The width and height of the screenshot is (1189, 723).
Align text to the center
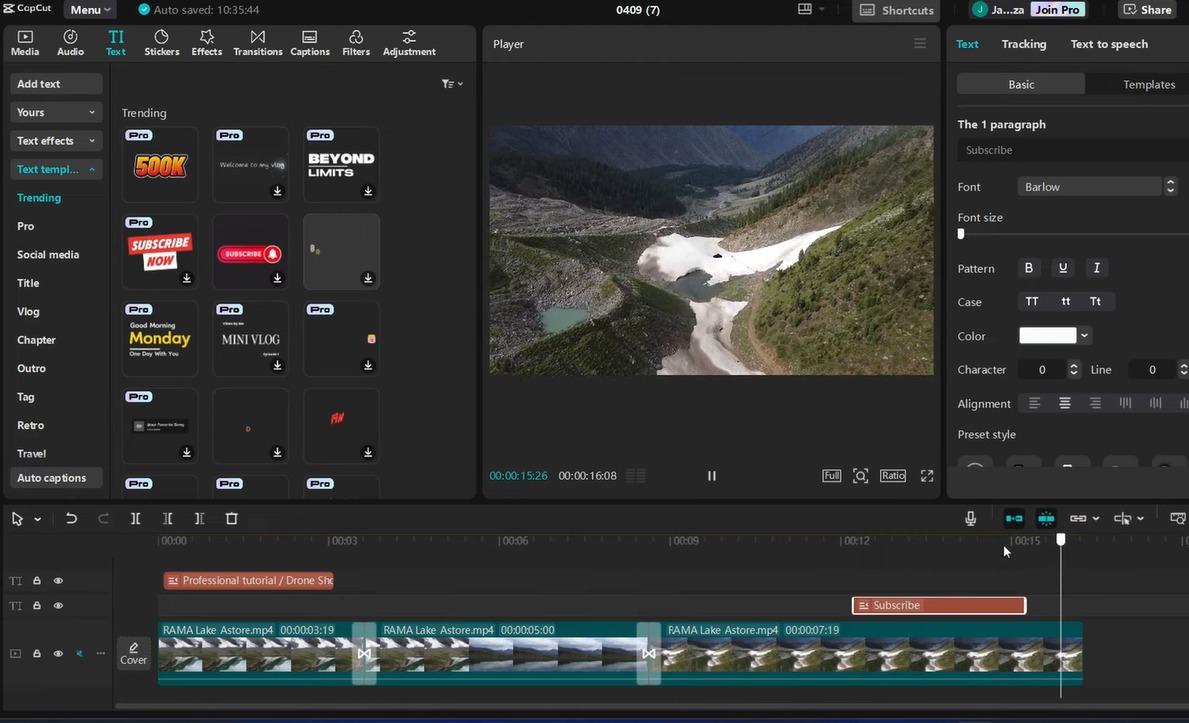1065,404
